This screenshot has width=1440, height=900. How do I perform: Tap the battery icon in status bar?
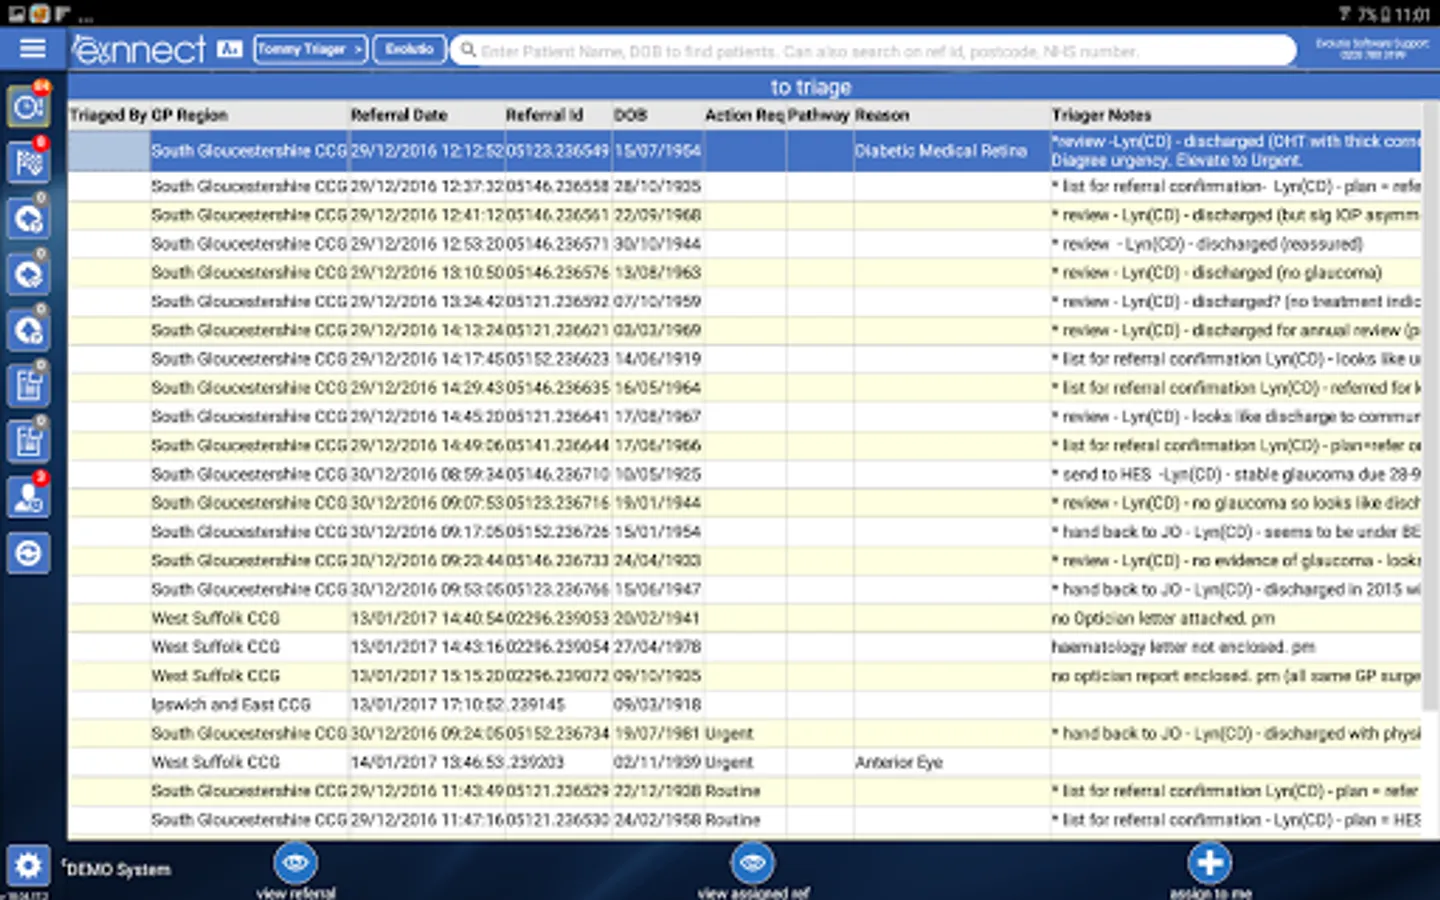[x=1386, y=14]
